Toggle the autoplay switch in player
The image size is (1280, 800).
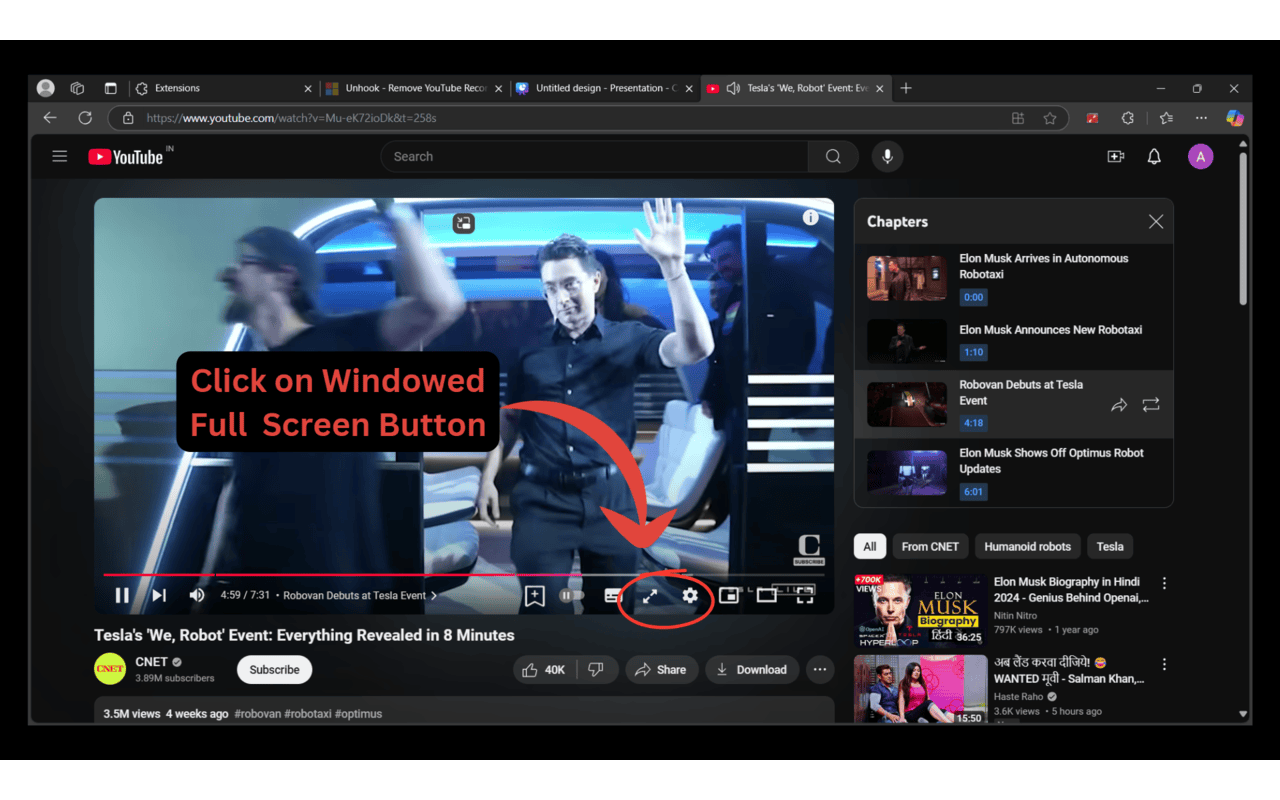(x=572, y=595)
